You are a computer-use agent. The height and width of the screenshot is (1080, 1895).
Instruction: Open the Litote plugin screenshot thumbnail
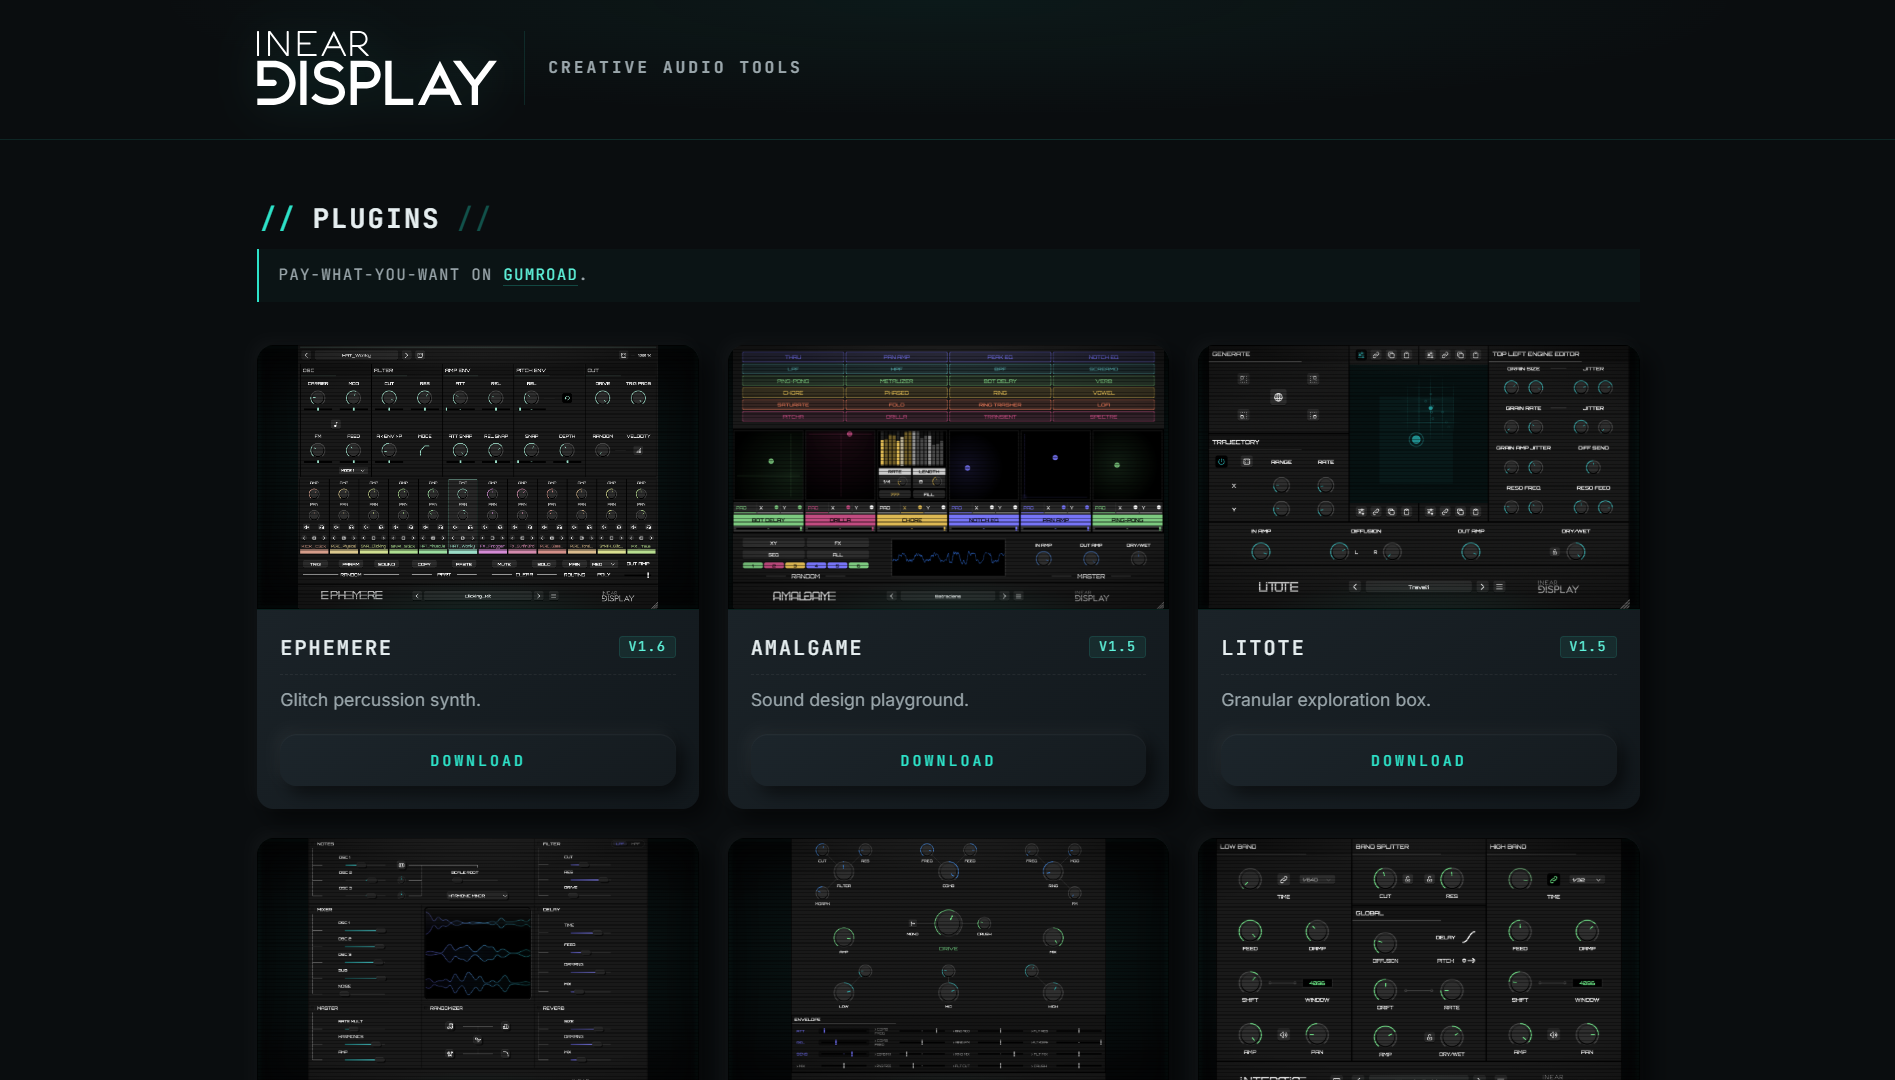[x=1418, y=477]
